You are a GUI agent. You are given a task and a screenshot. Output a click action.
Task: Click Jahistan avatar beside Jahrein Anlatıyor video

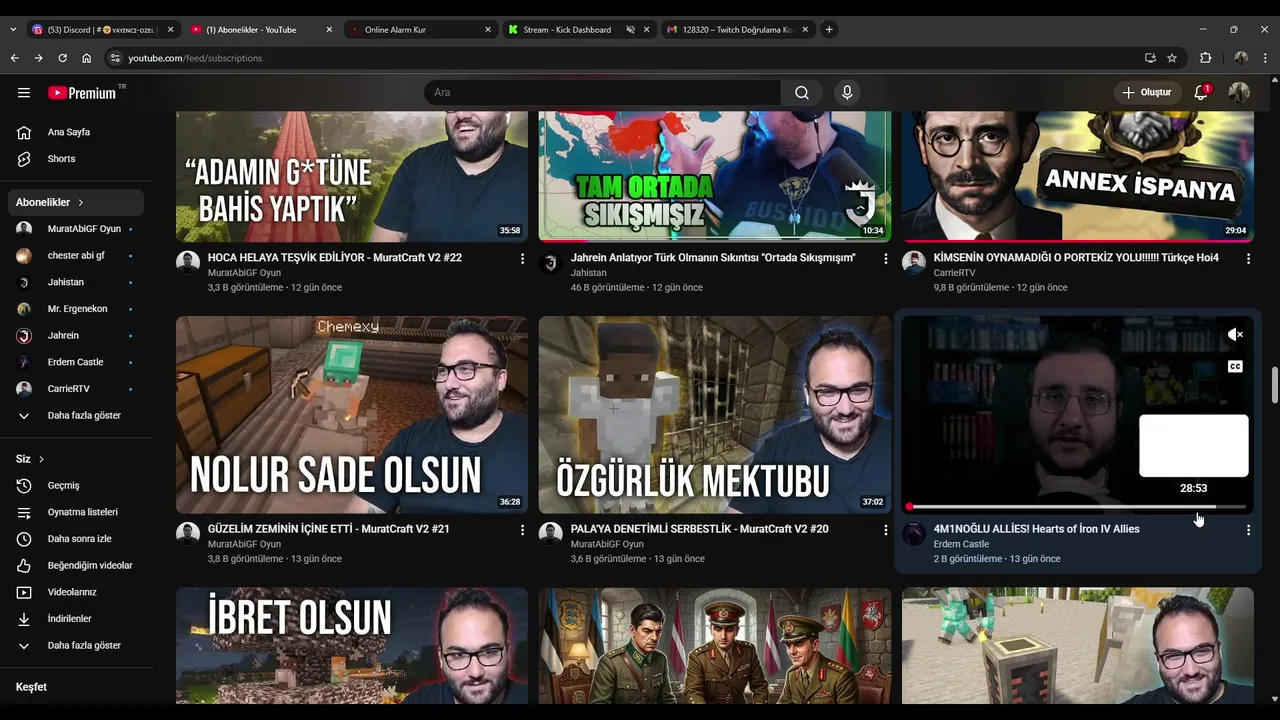(551, 262)
